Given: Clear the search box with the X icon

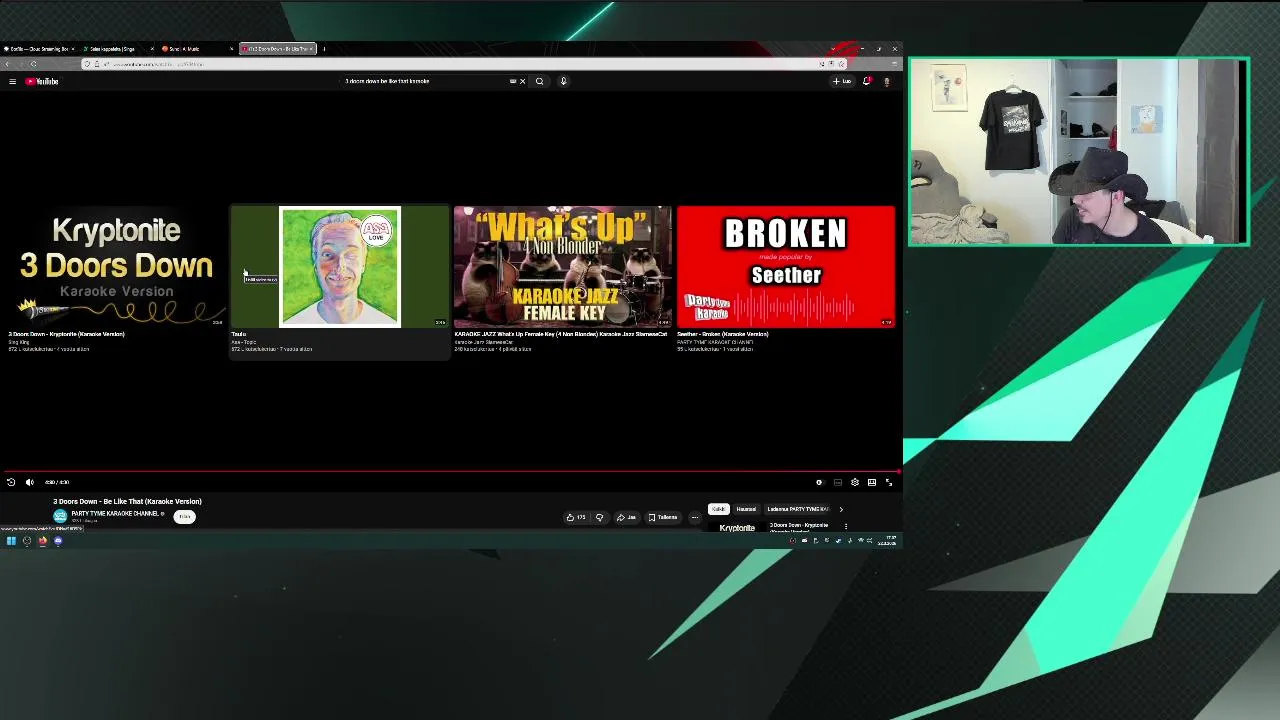Looking at the screenshot, I should pos(522,81).
